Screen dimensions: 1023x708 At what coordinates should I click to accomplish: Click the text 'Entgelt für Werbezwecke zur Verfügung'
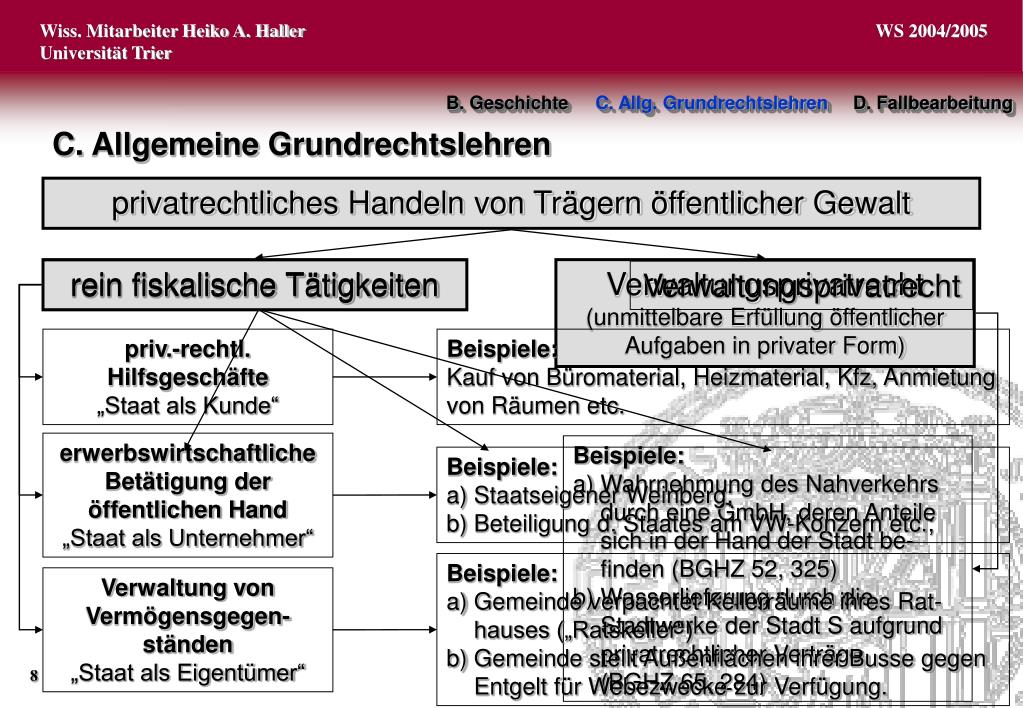(680, 686)
